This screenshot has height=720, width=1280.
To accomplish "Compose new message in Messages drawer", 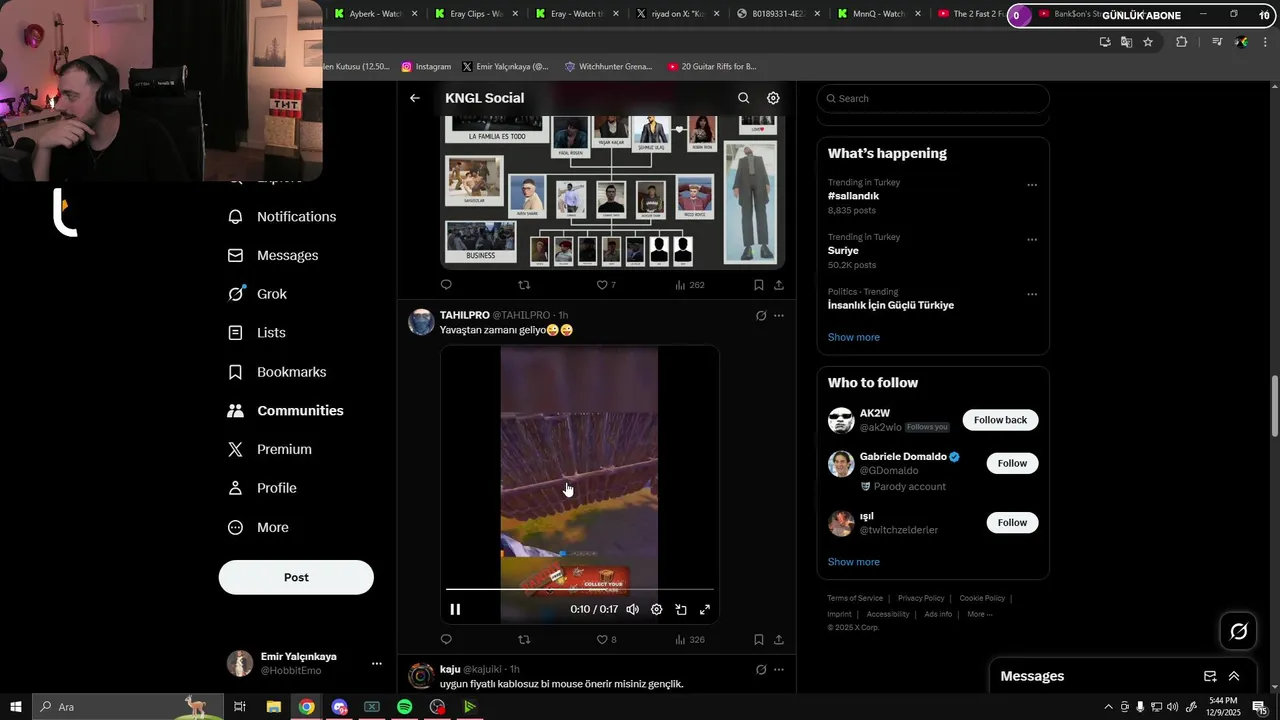I will point(1210,676).
